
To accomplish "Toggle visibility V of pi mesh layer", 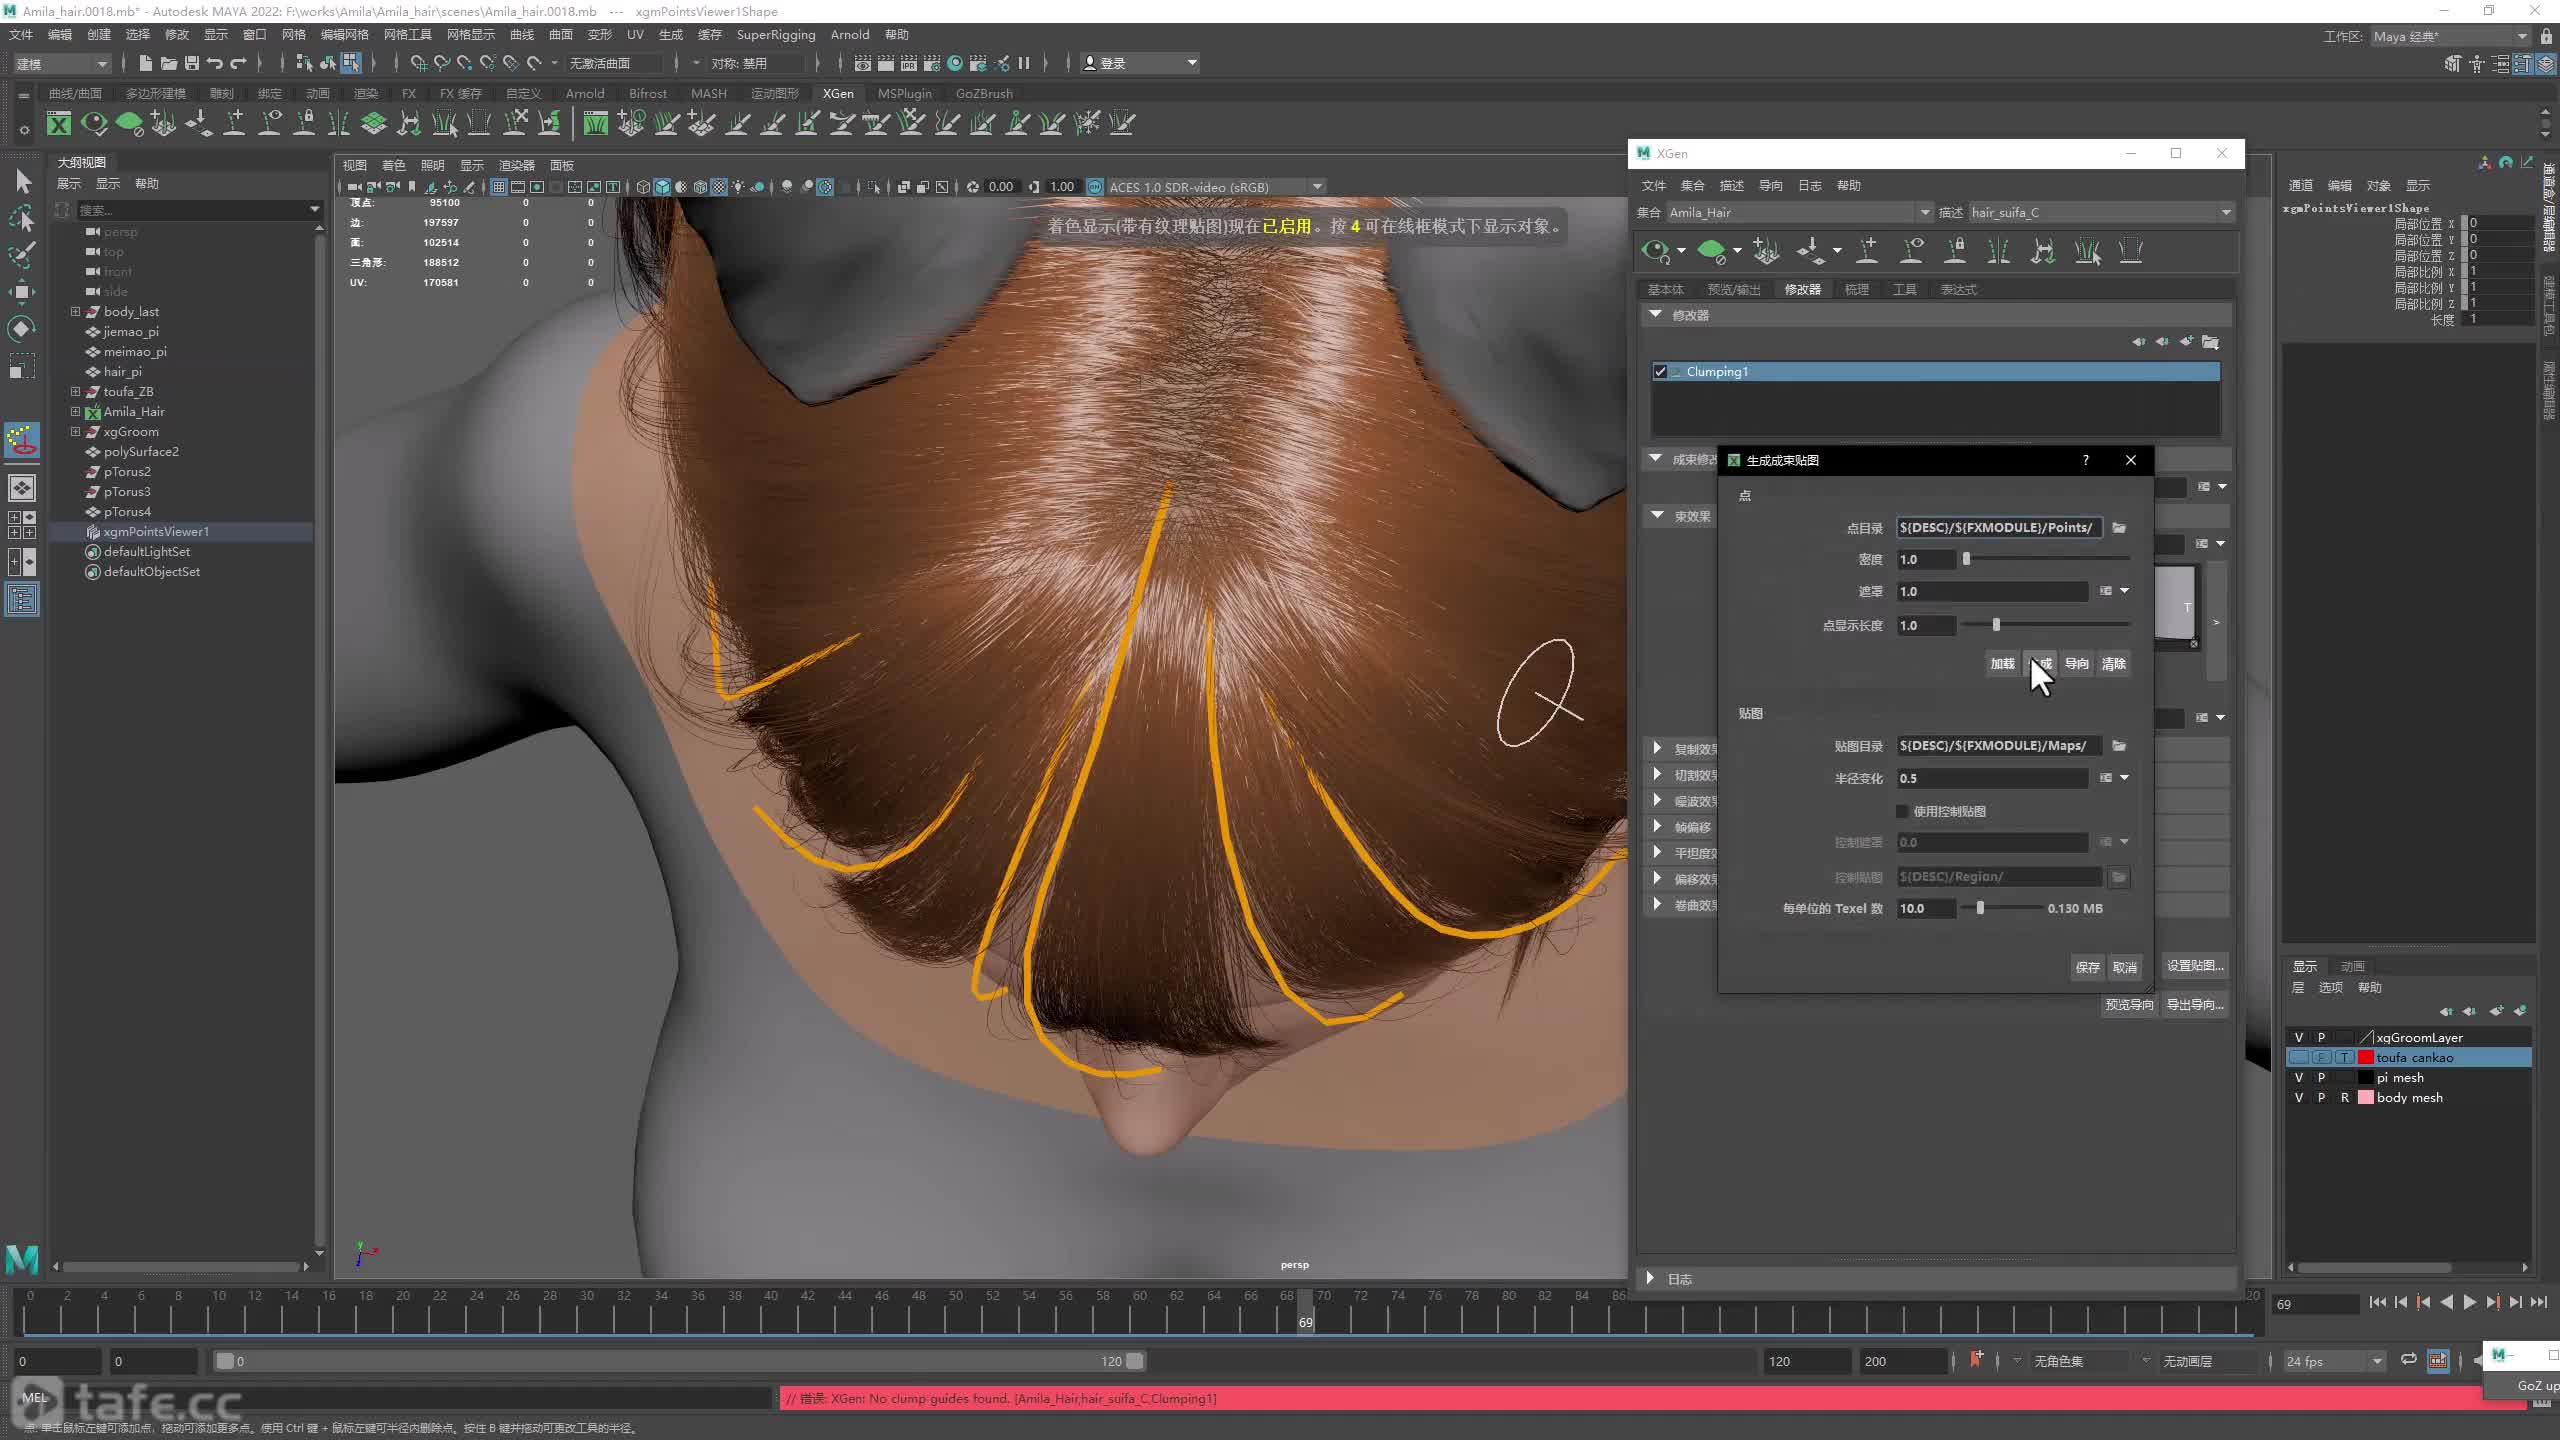I will 2299,1077.
